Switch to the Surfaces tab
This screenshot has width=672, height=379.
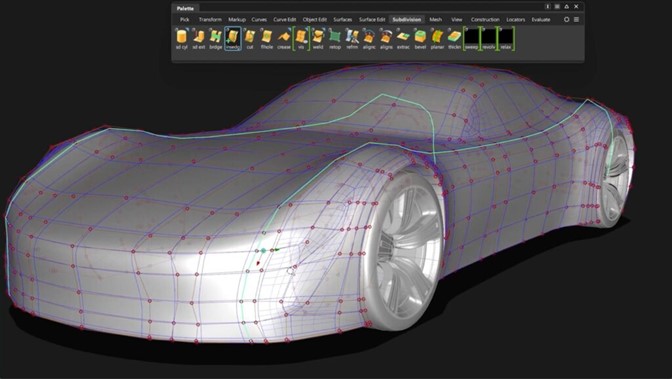(342, 19)
